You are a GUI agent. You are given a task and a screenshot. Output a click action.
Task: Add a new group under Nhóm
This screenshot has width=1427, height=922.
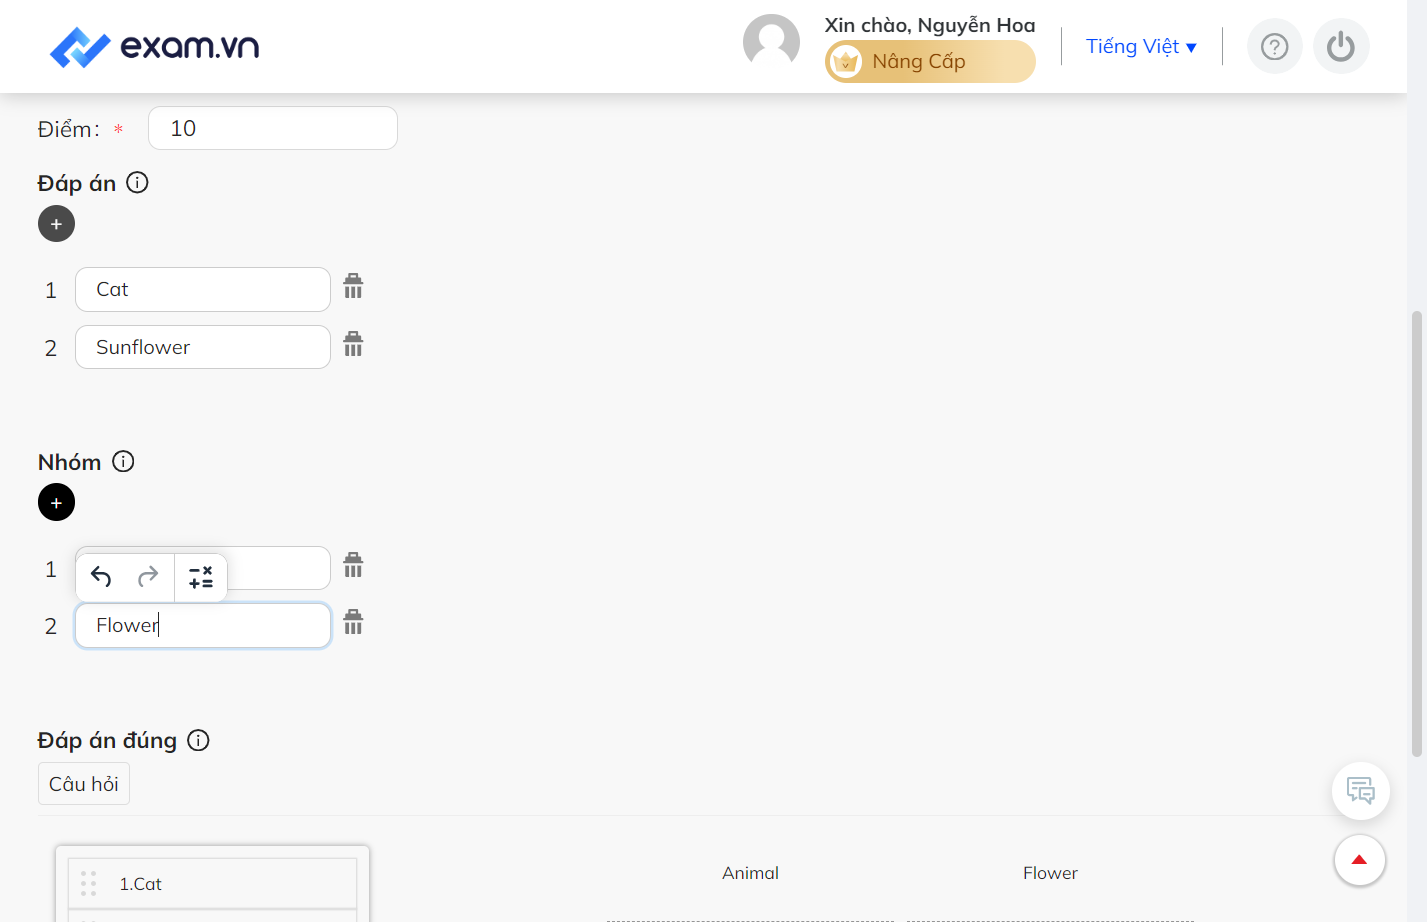coord(56,502)
